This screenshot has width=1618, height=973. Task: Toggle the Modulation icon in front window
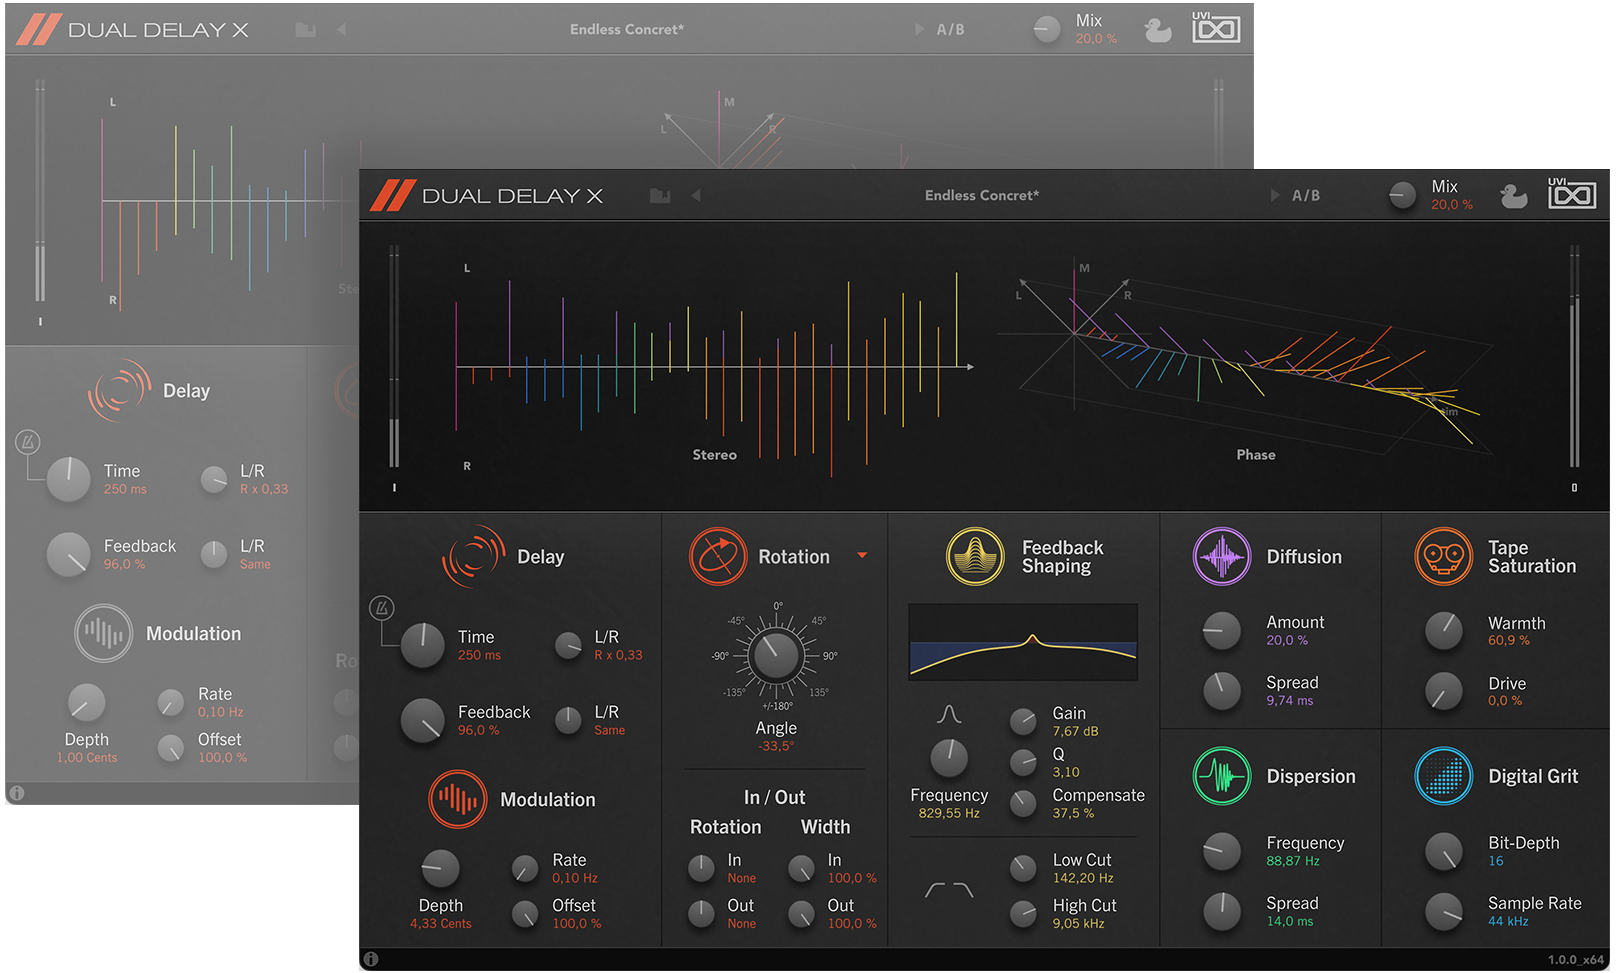tap(458, 799)
